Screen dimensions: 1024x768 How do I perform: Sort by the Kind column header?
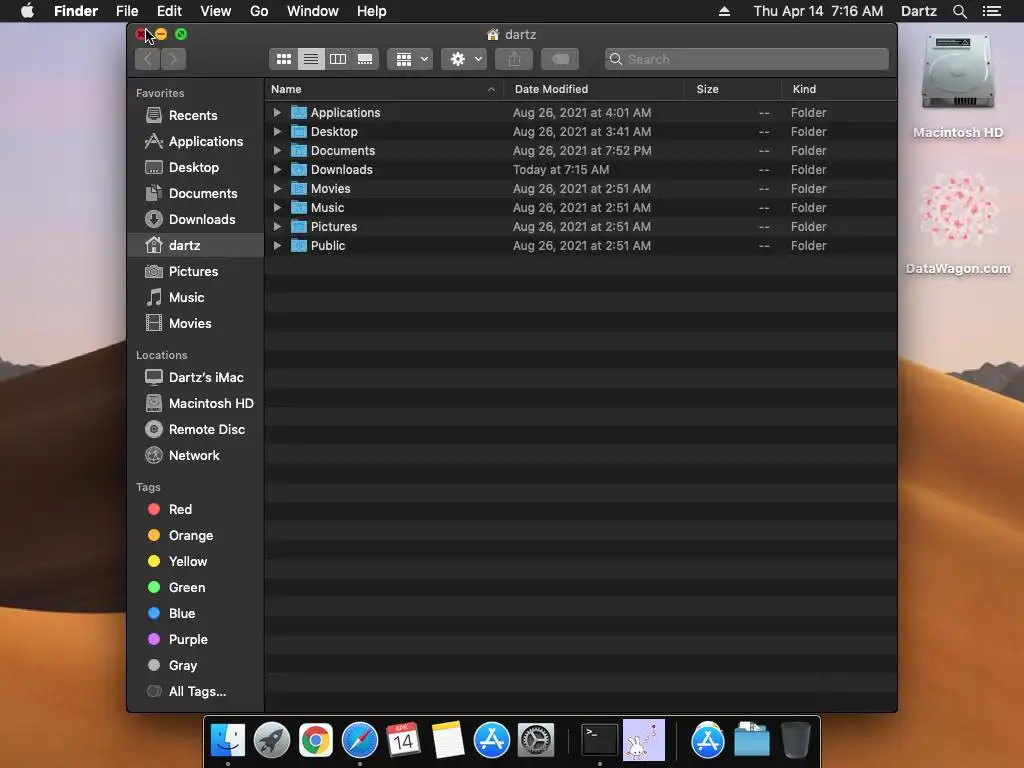[839, 89]
